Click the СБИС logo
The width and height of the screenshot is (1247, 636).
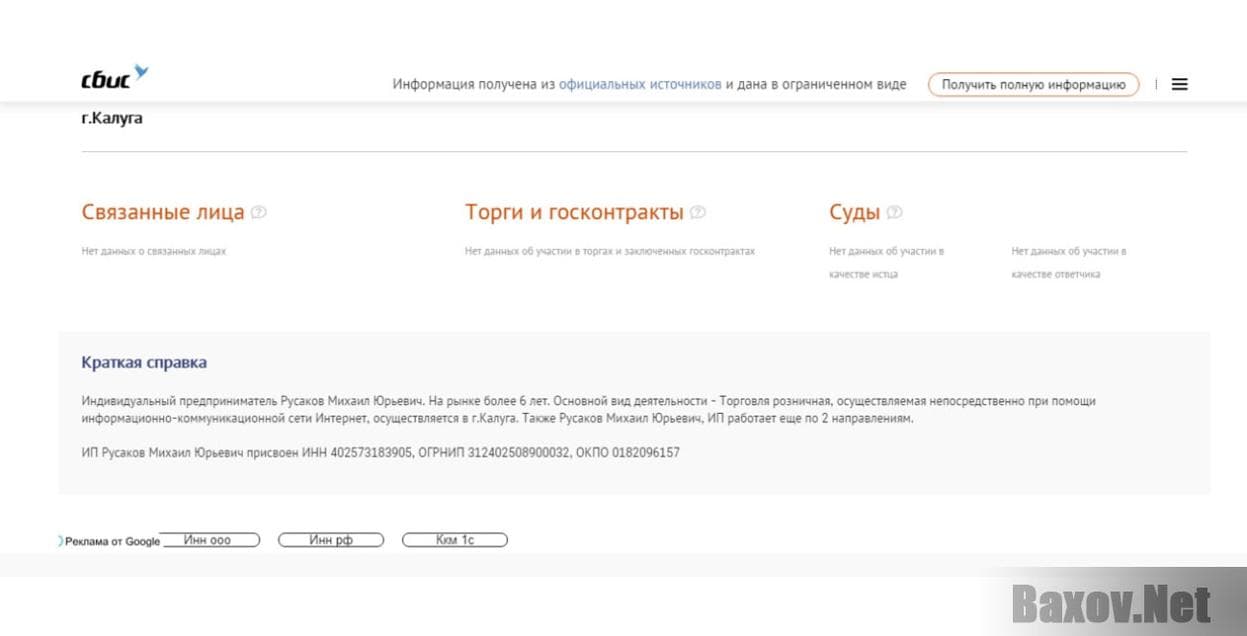(x=114, y=78)
